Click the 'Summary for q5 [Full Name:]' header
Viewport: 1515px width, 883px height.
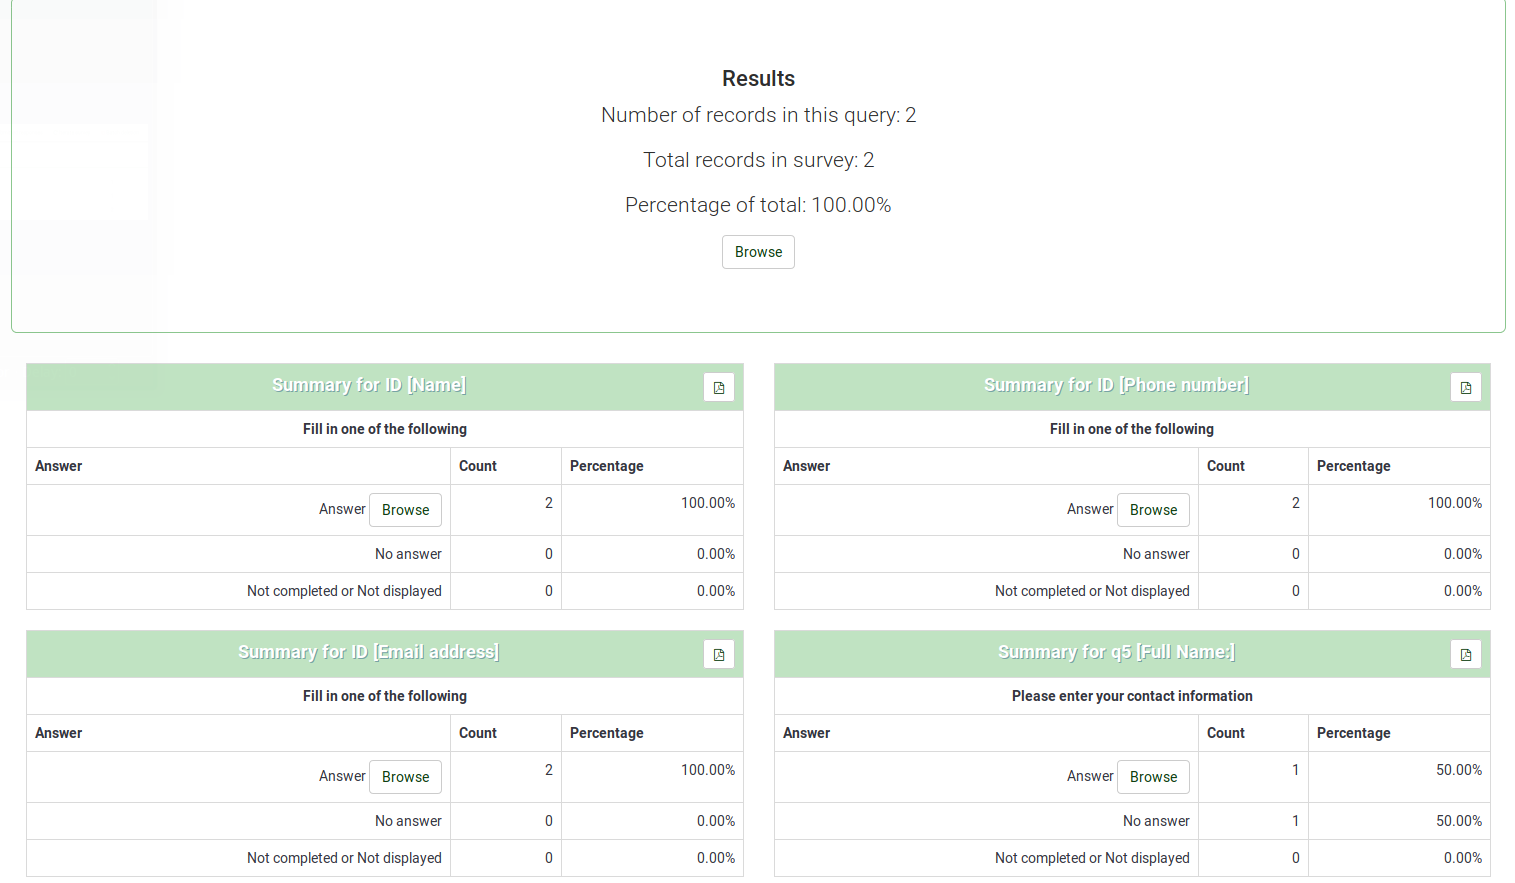(x=1116, y=652)
